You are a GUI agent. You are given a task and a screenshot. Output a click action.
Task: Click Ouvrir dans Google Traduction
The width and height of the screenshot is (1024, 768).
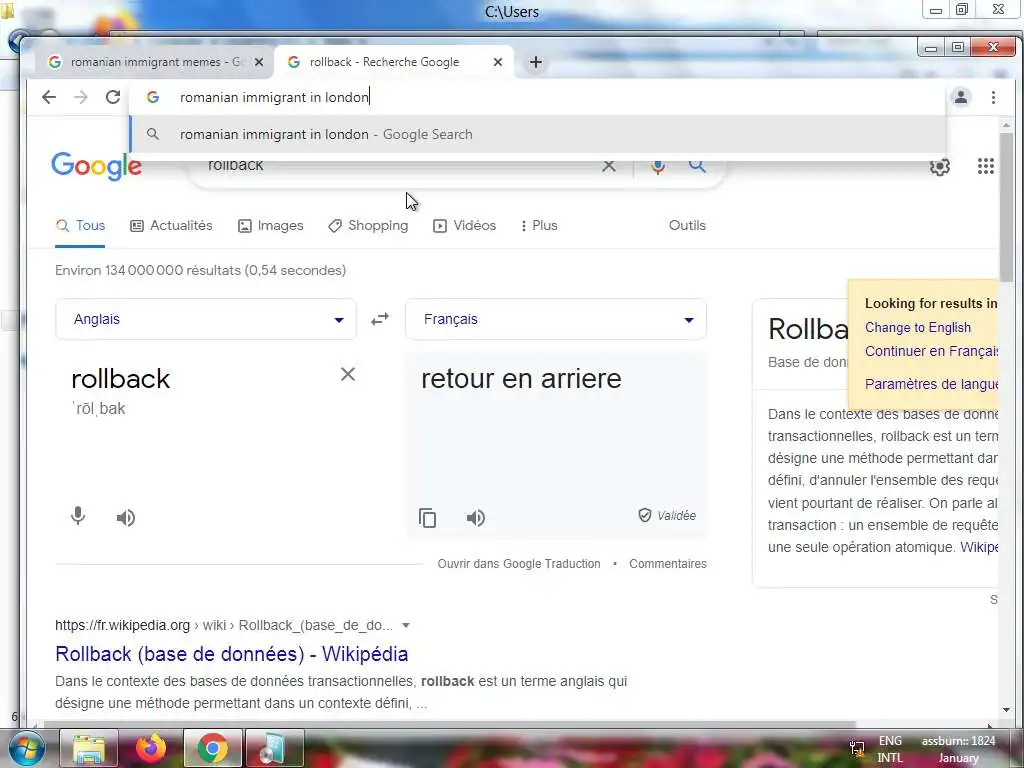519,564
